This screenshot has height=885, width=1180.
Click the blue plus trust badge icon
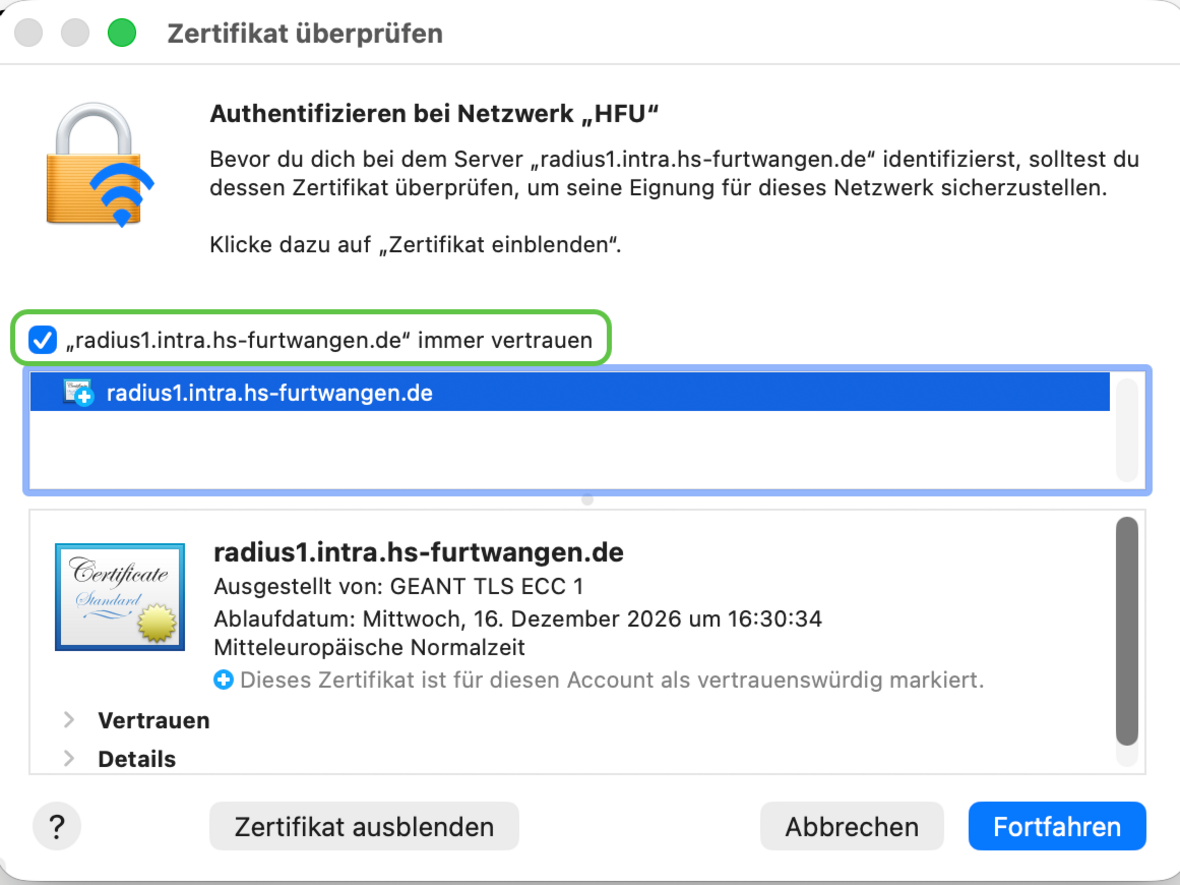pyautogui.click(x=223, y=680)
